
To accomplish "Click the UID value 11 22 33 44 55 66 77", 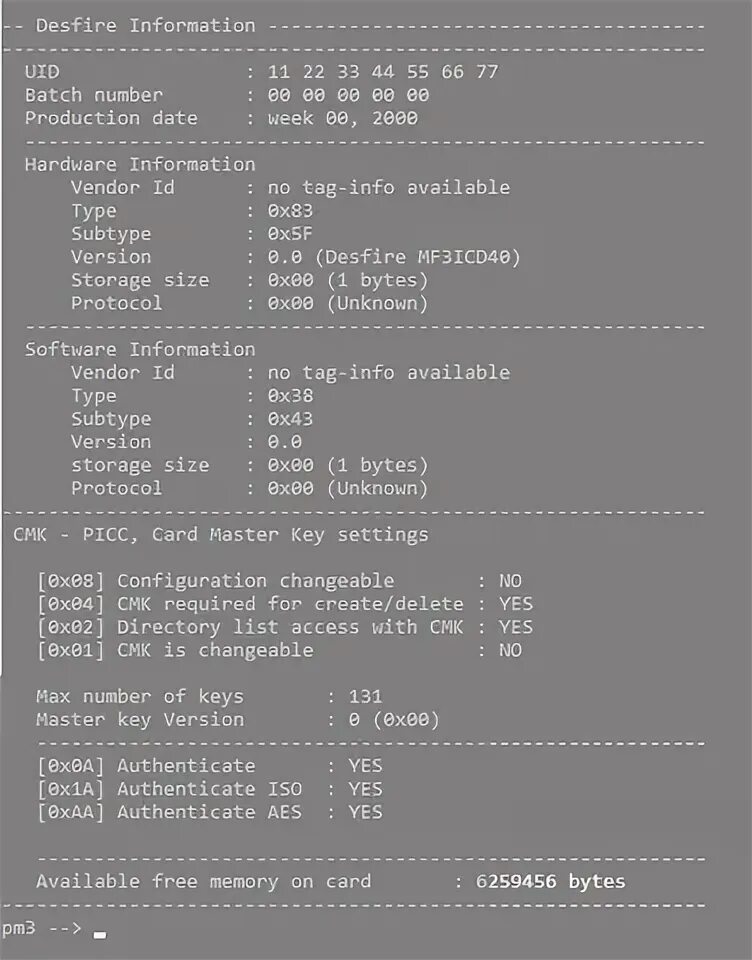I will click(382, 72).
